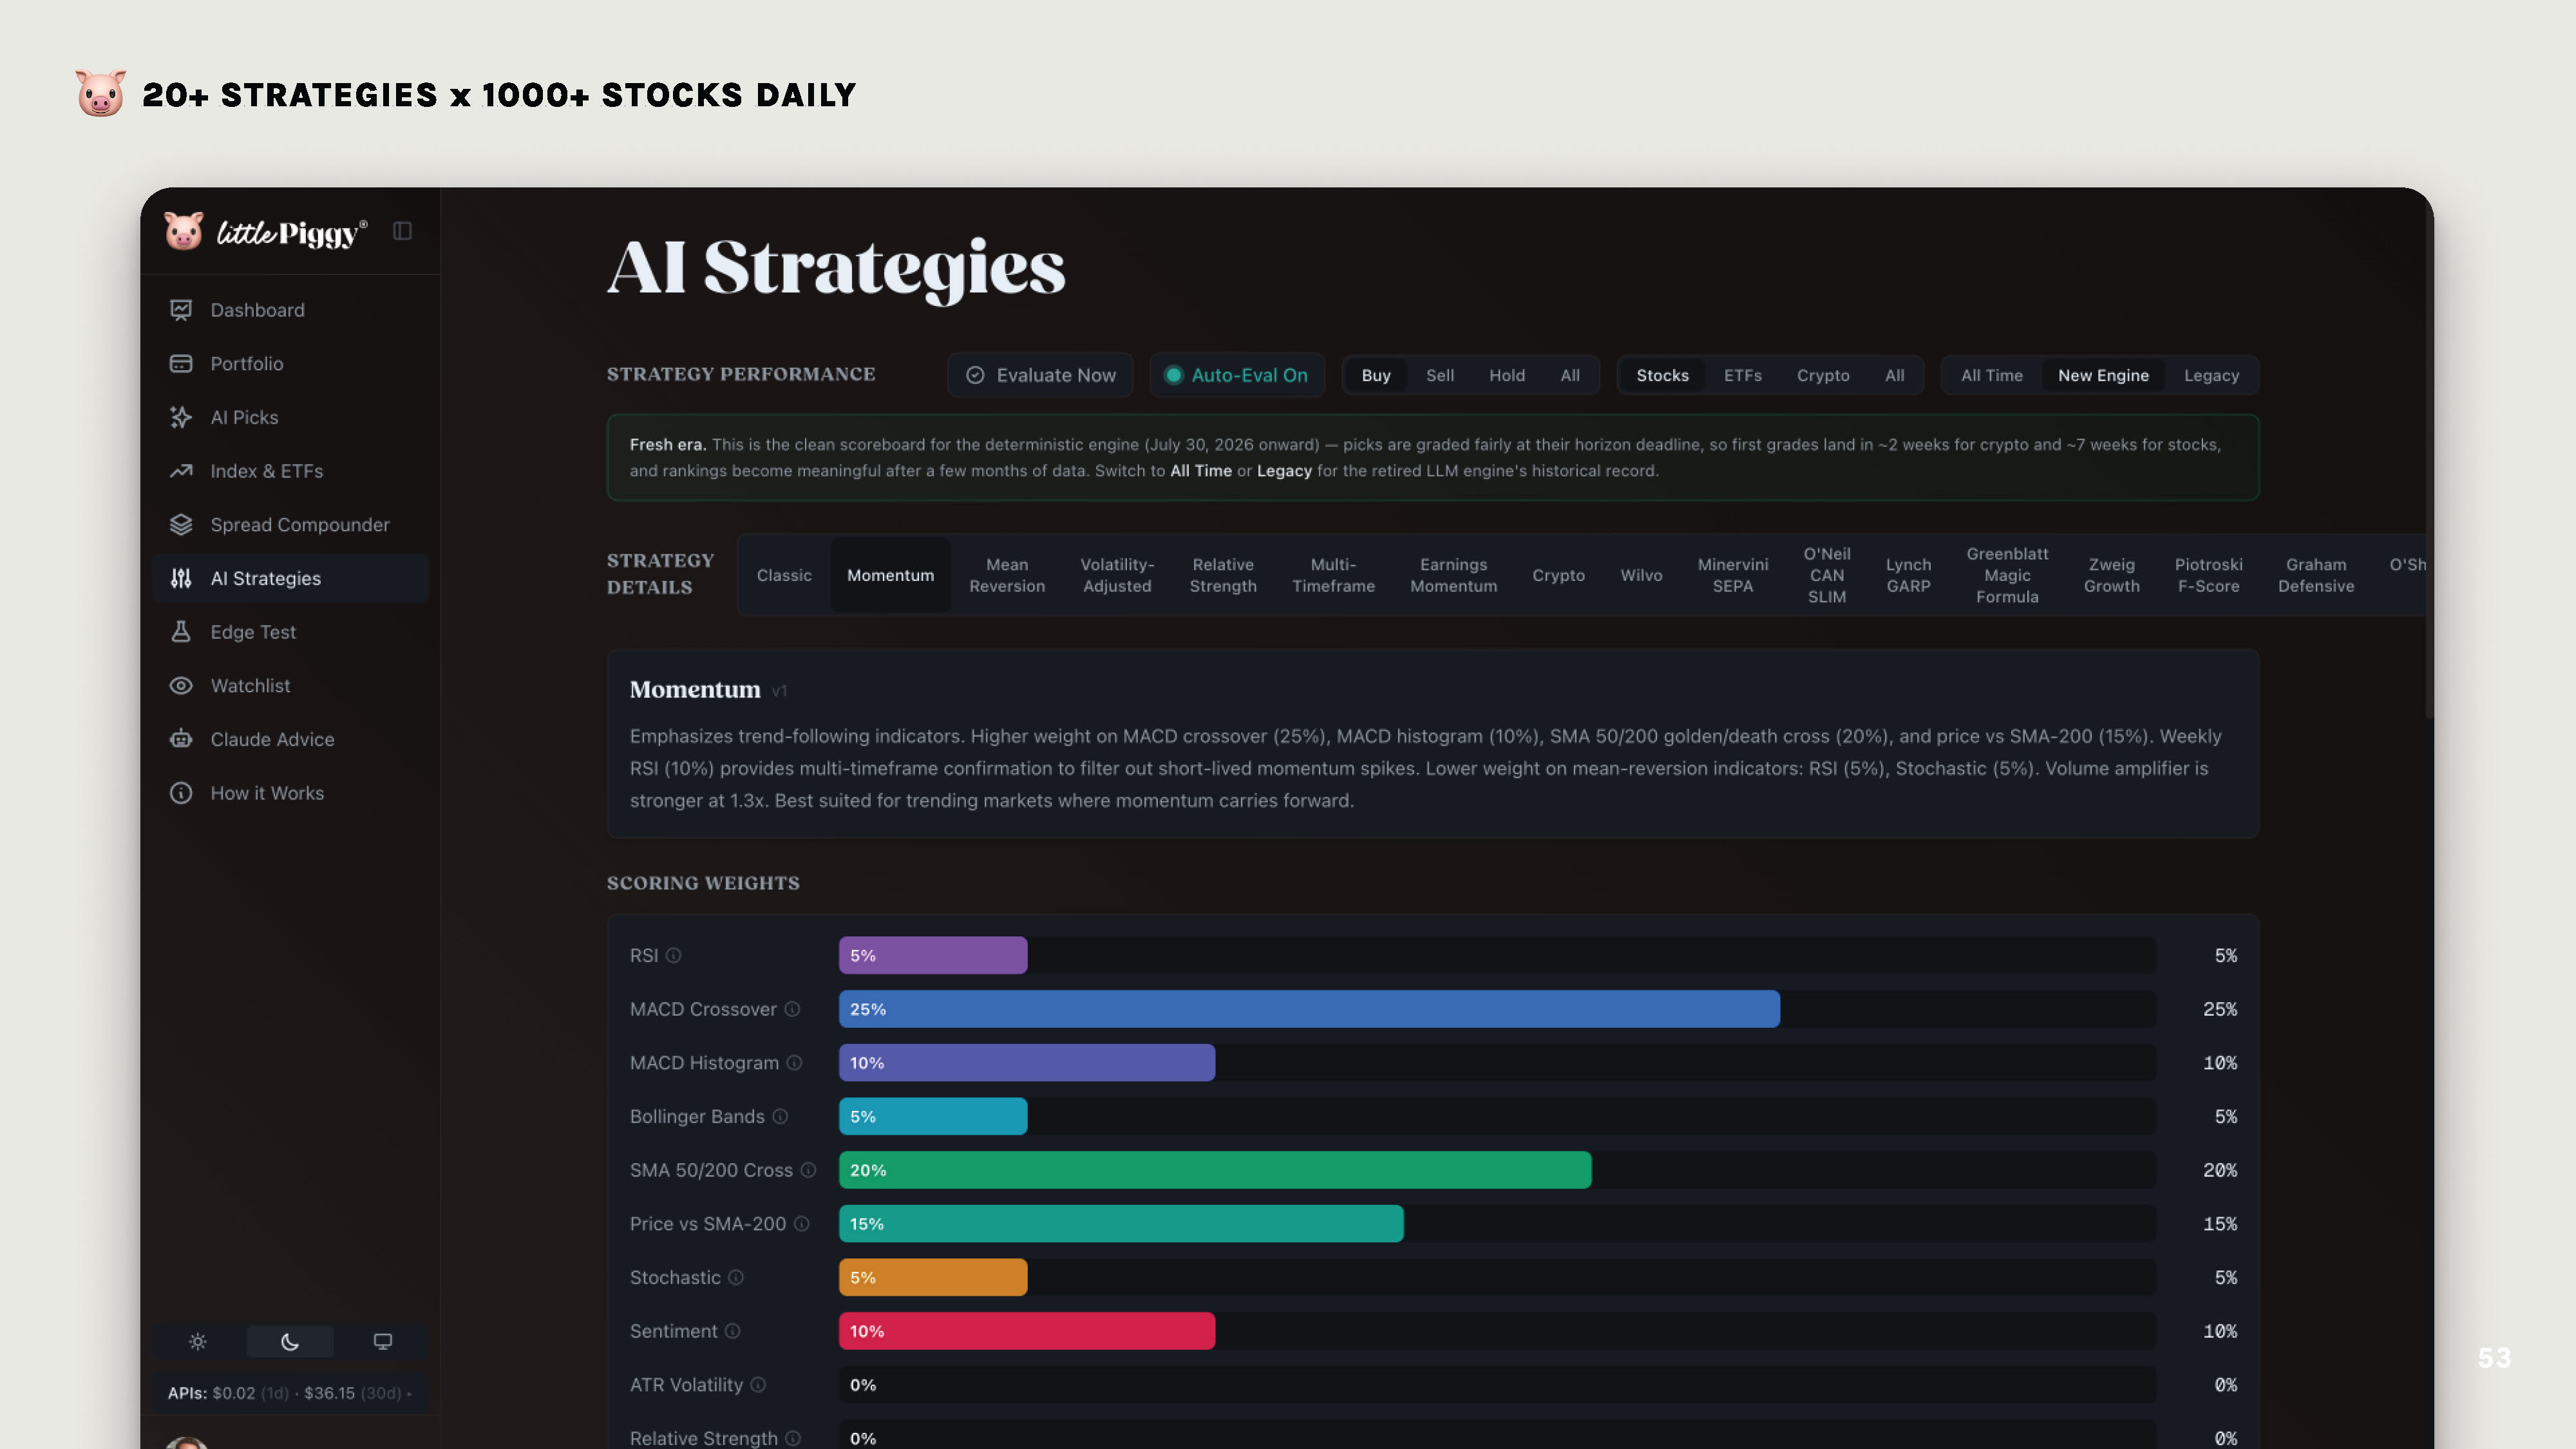Click the APIs cost status readout
Screen dimensions: 2576x1449
[290, 1393]
